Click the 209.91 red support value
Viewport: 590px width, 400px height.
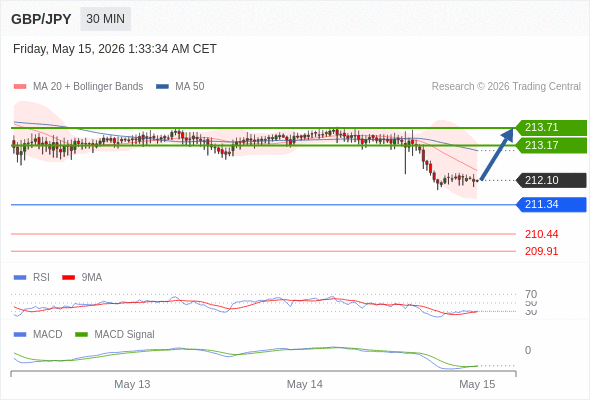tap(541, 251)
